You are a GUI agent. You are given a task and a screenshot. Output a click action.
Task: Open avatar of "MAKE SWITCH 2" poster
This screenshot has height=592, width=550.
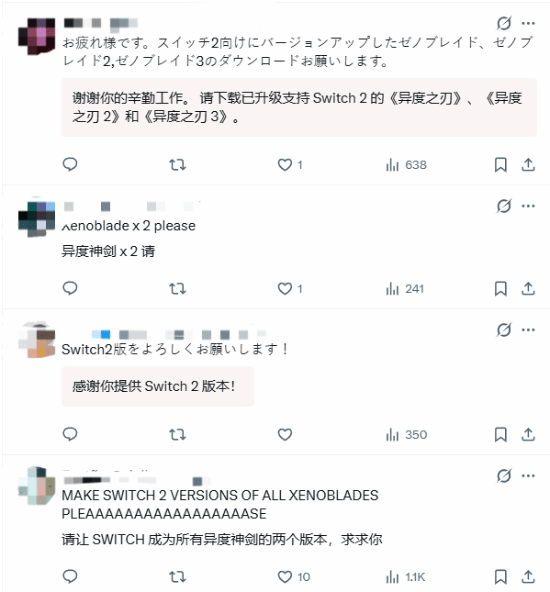coord(37,486)
